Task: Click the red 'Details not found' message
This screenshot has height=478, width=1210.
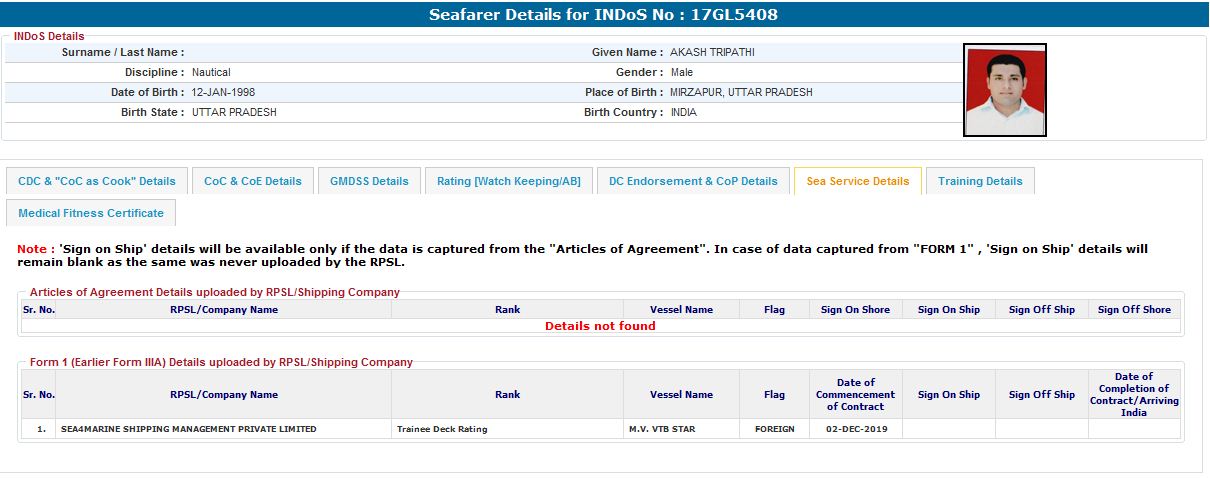Action: [600, 326]
